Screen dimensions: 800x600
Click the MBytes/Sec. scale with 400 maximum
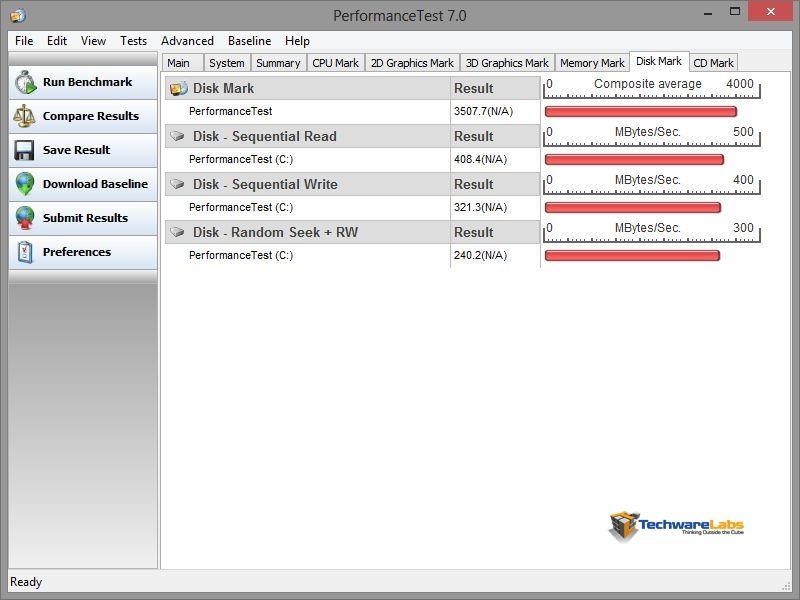(x=652, y=184)
